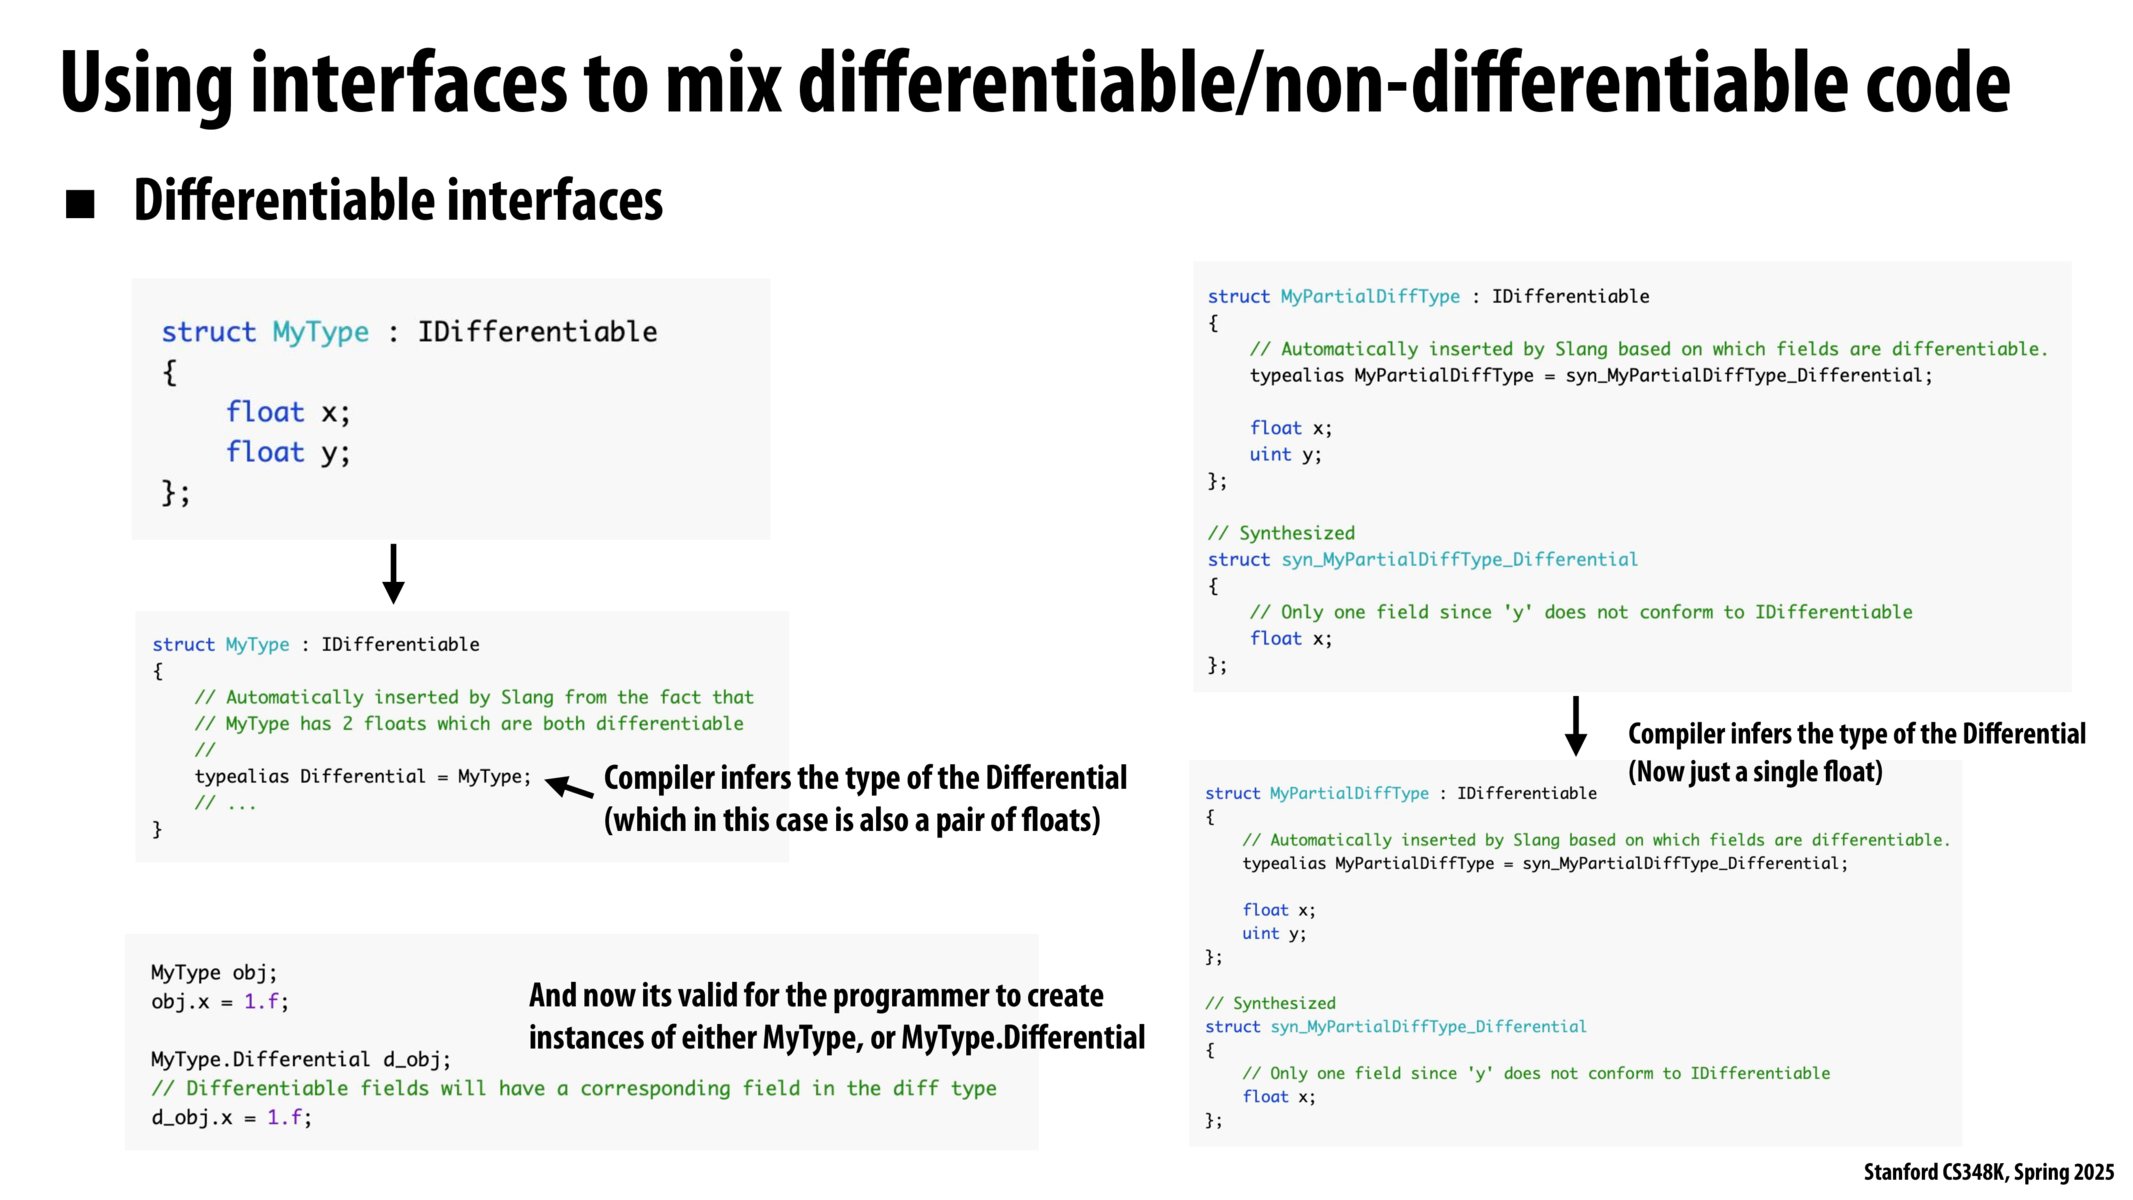
Task: Click the Stanford CS348K, Spring 2025 footer
Action: click(x=1988, y=1172)
